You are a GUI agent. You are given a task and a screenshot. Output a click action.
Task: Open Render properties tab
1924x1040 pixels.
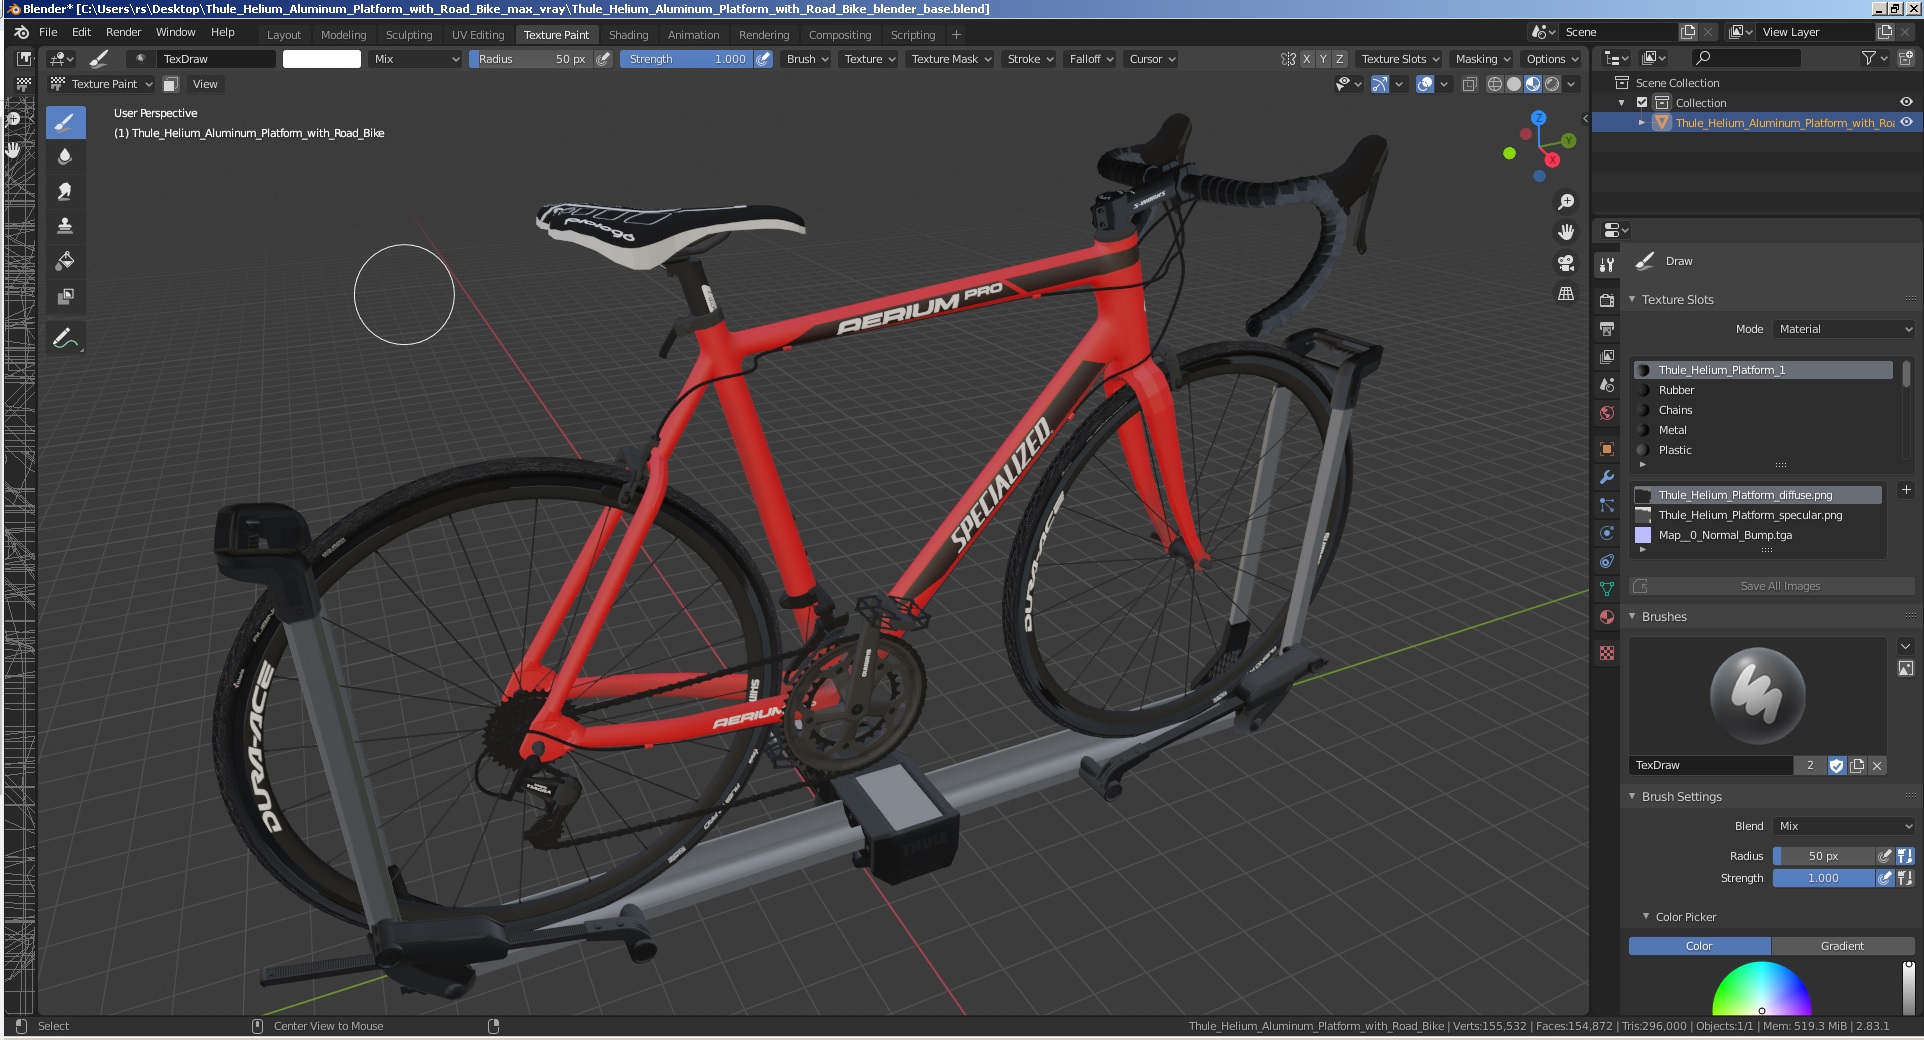1607,300
